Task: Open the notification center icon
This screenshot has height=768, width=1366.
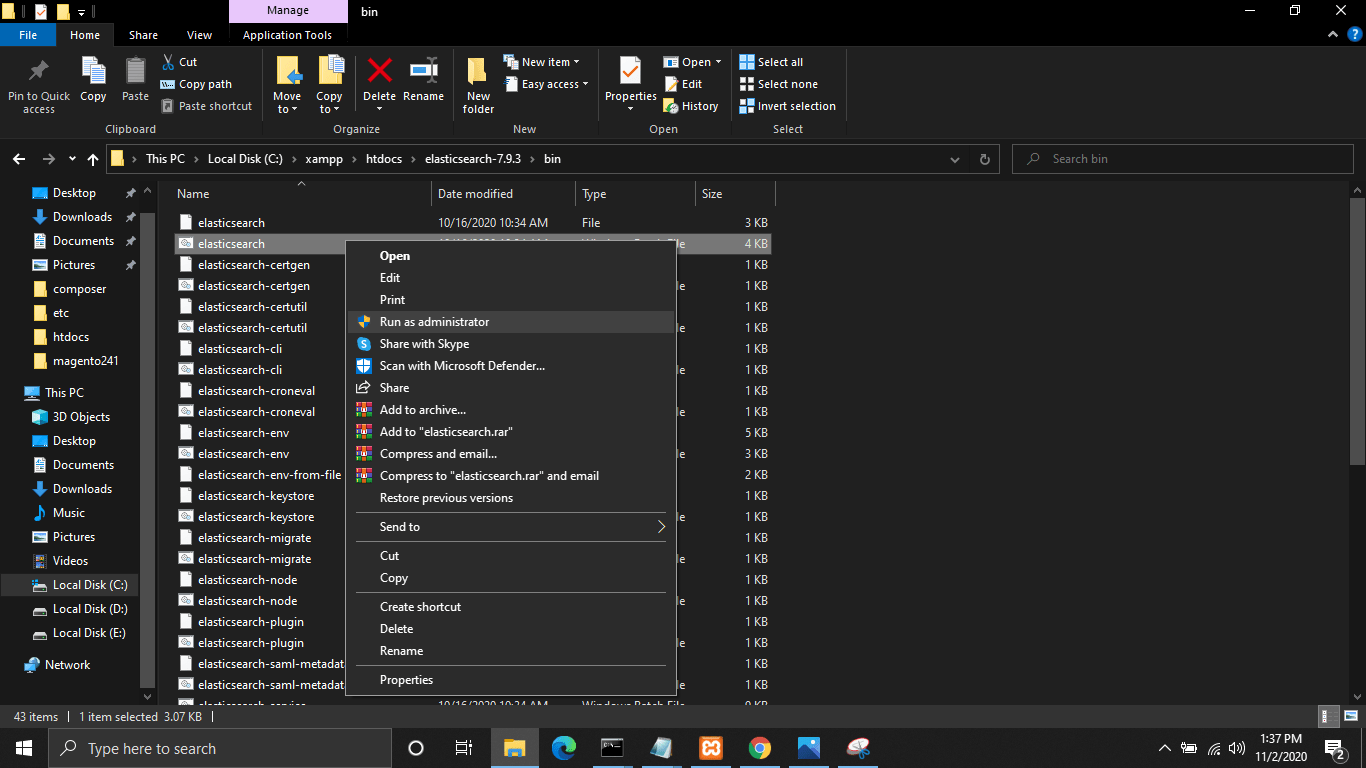Action: click(x=1335, y=748)
